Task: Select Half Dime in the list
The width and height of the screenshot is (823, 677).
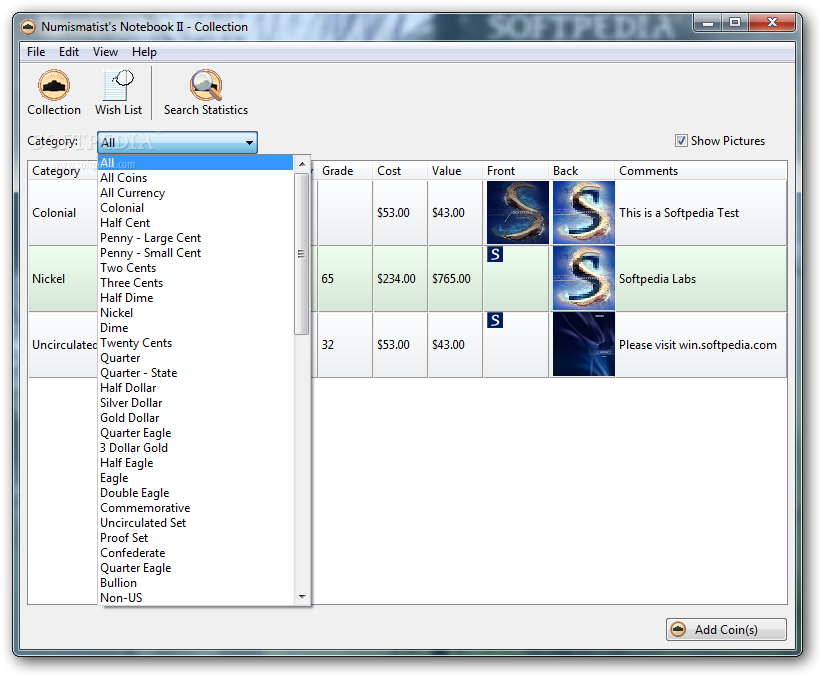Action: pos(195,298)
